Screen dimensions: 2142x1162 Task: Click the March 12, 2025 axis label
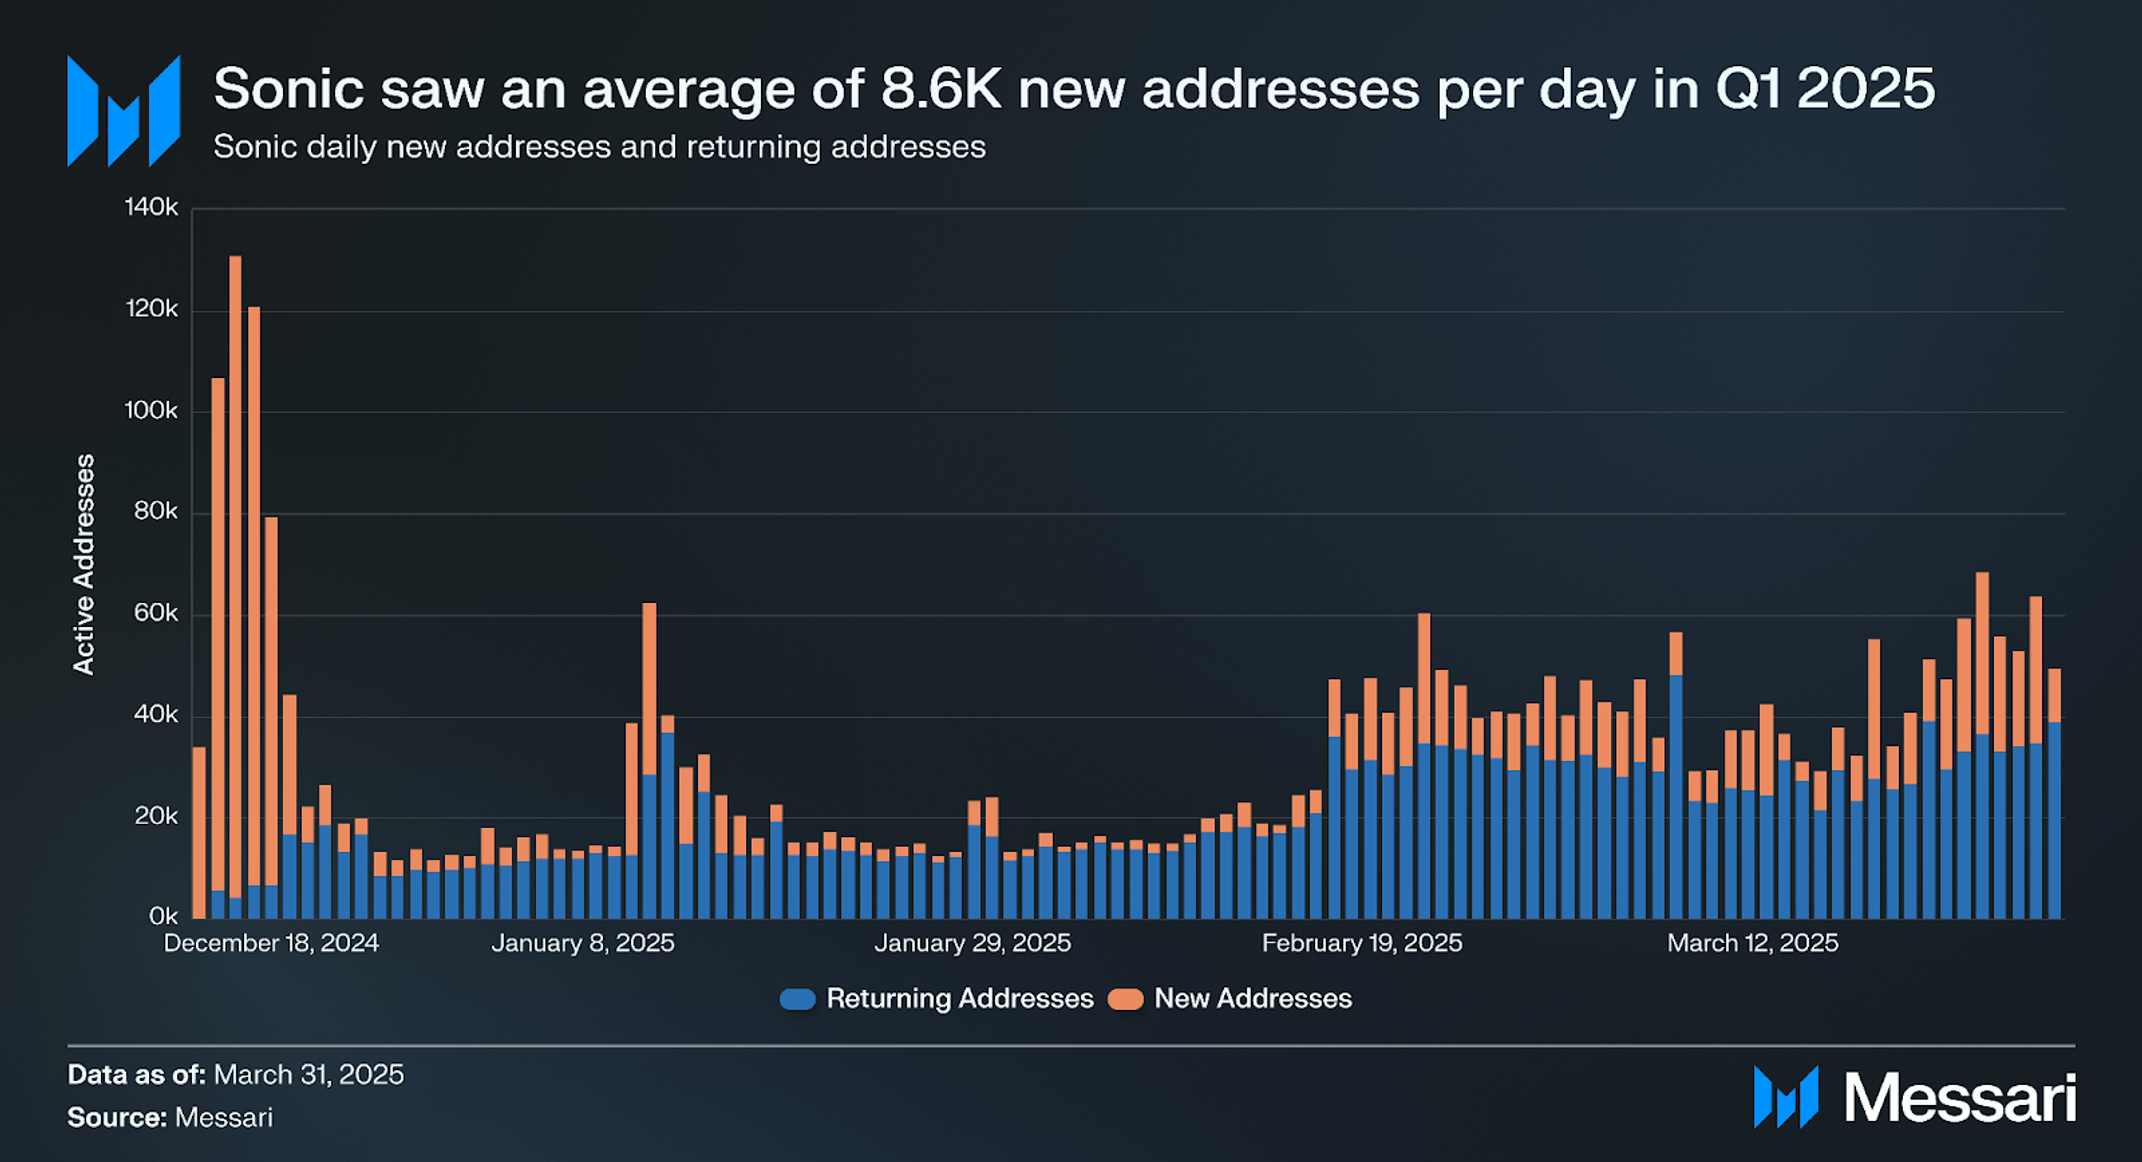tap(1752, 943)
